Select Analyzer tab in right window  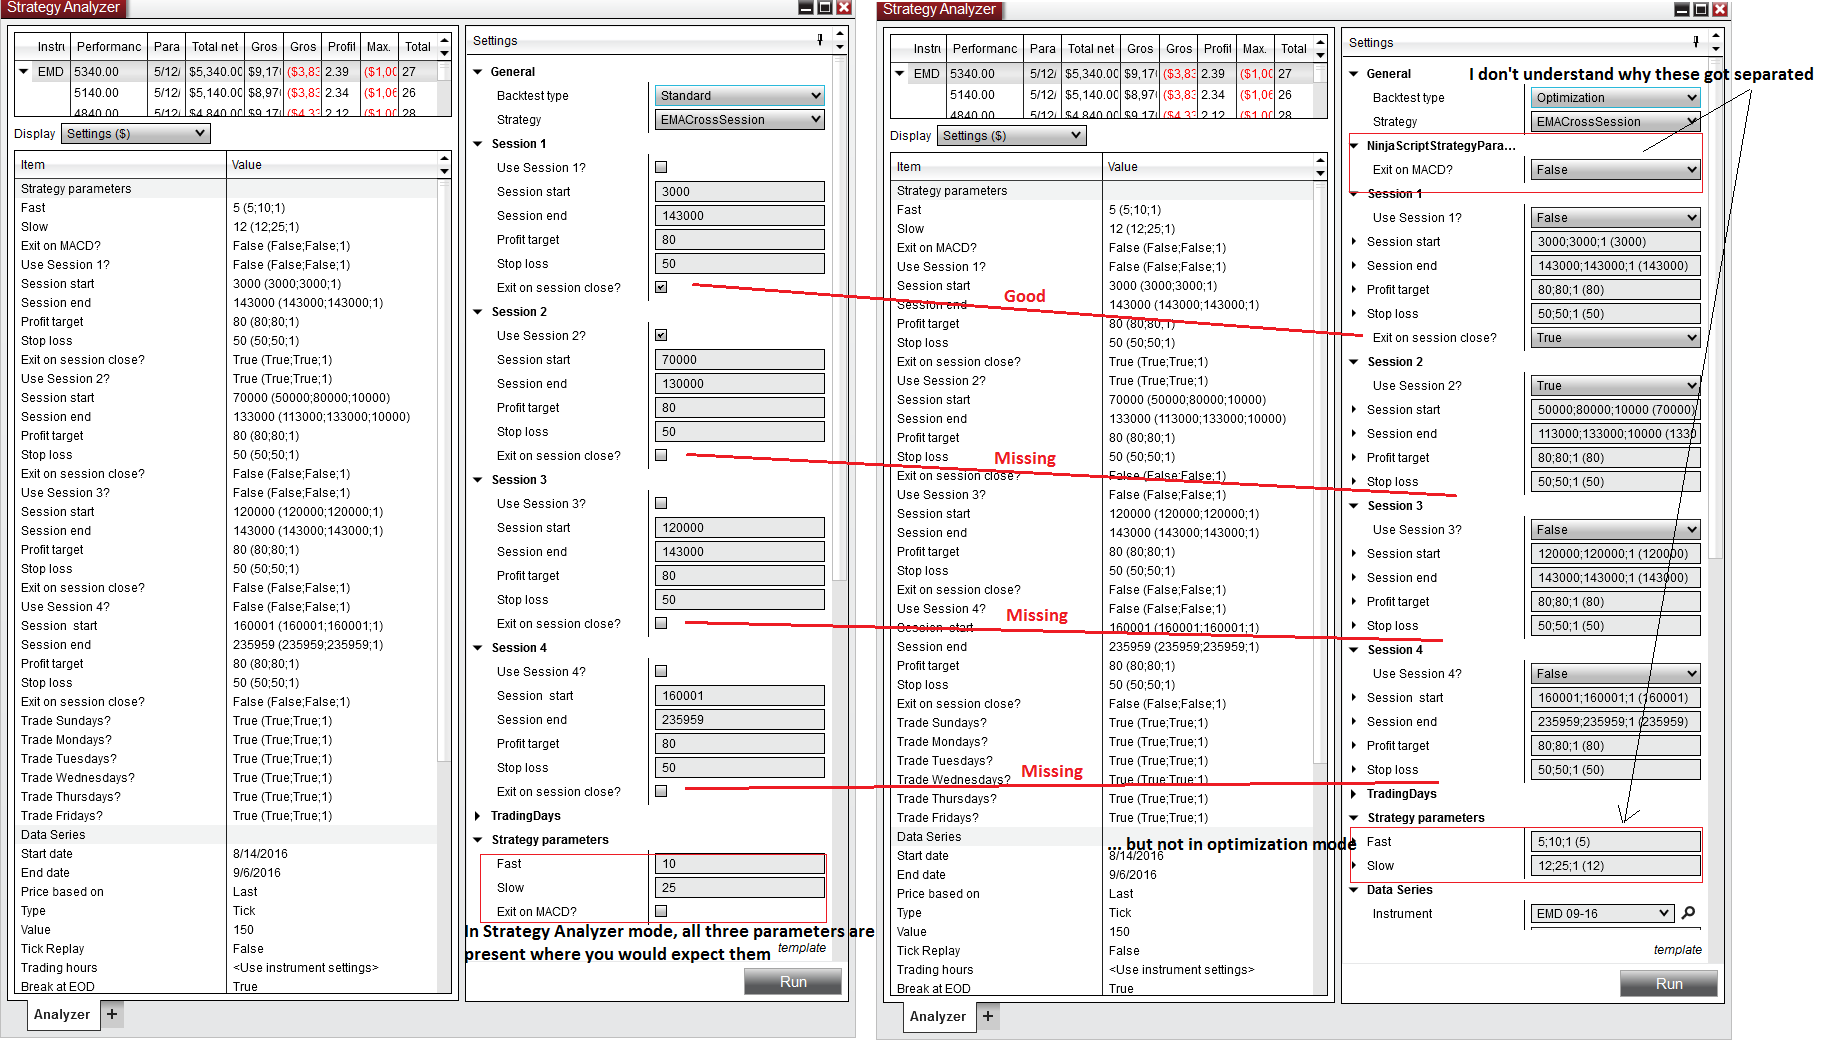pyautogui.click(x=938, y=1016)
